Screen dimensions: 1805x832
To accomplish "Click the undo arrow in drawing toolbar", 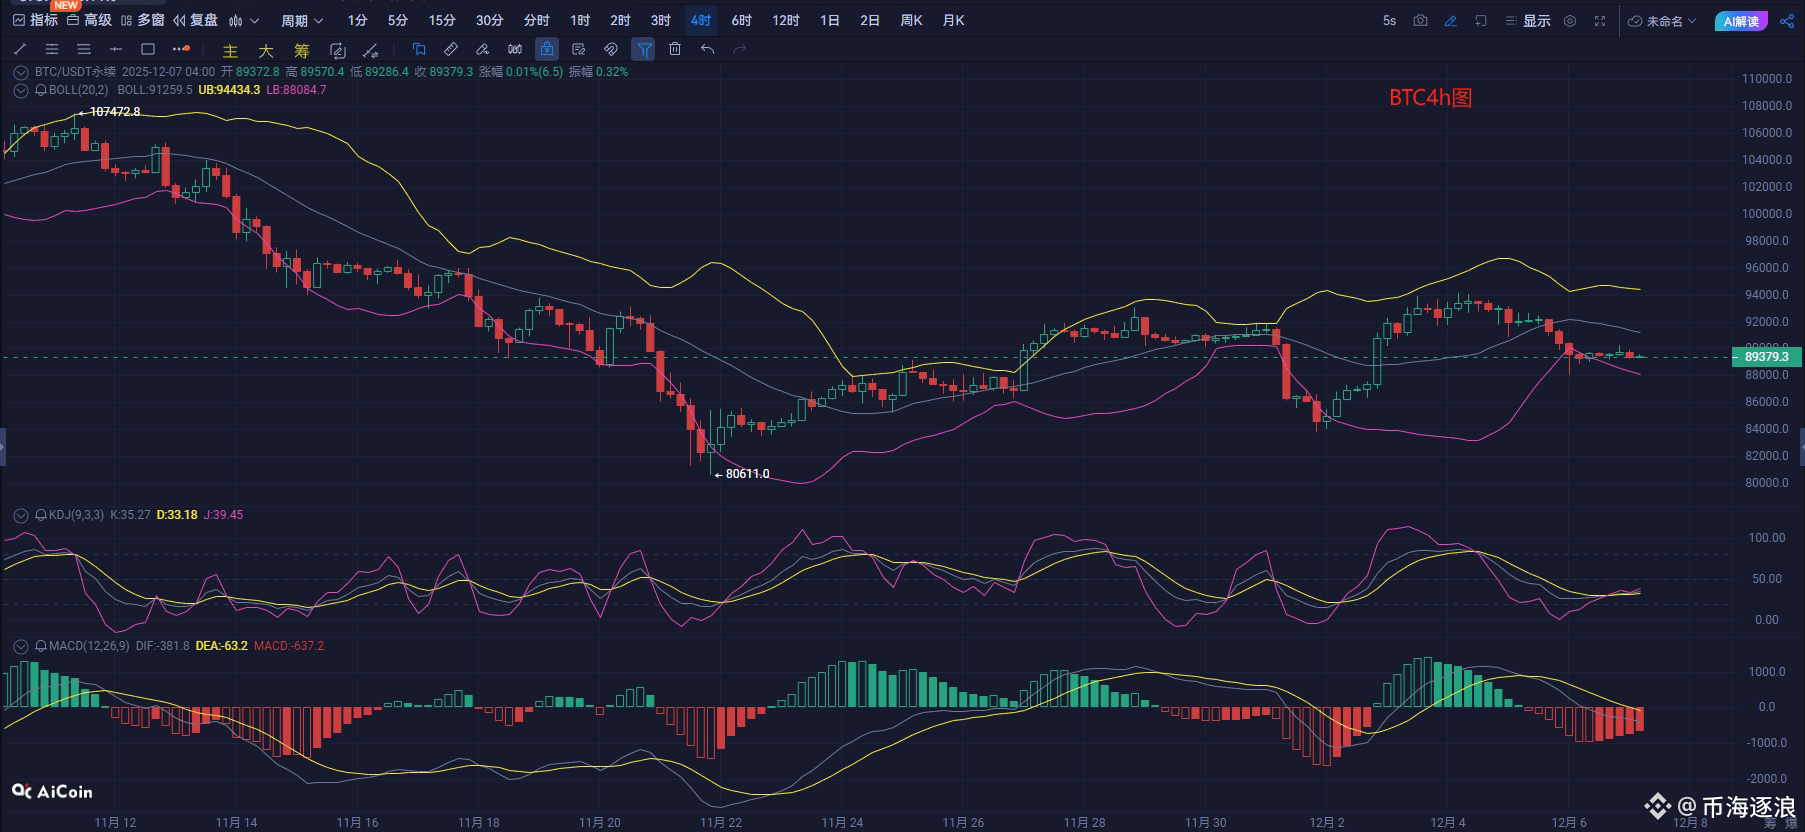I will coord(708,49).
